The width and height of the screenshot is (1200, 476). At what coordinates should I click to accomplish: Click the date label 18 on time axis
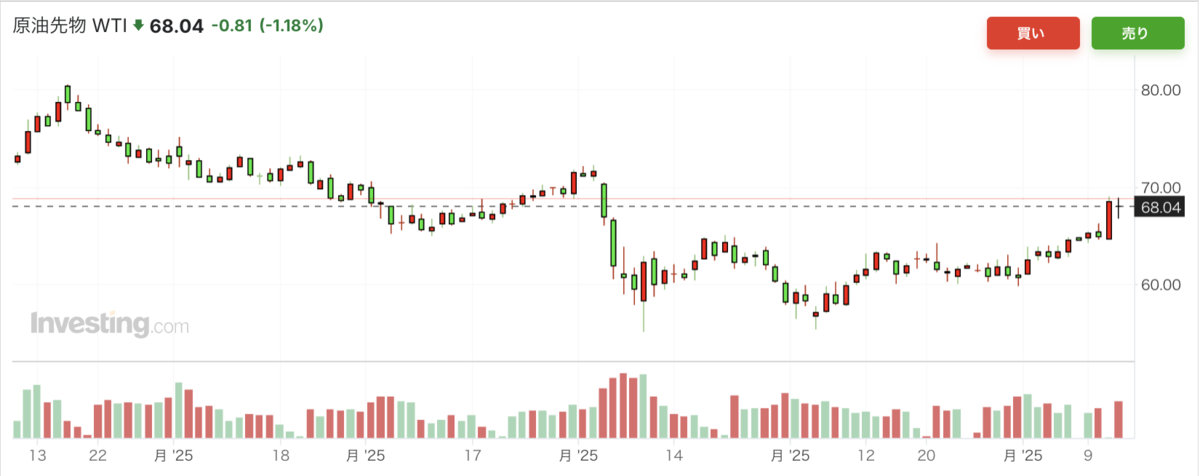tap(281, 454)
